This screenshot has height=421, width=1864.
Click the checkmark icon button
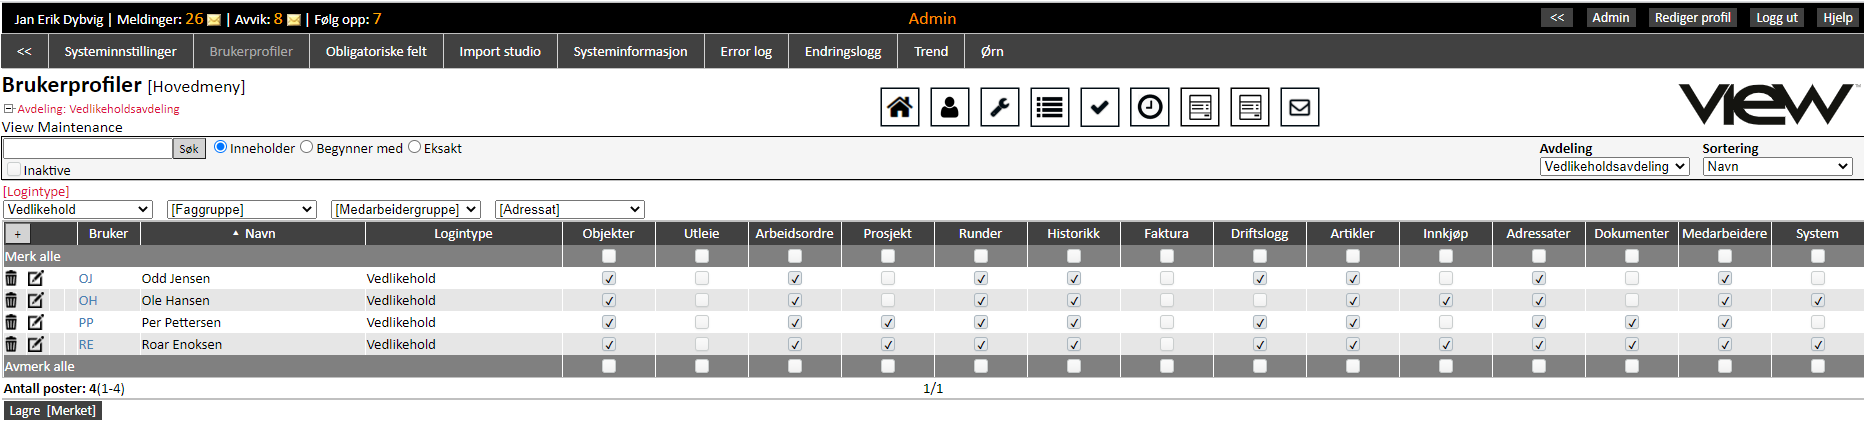(x=1099, y=107)
